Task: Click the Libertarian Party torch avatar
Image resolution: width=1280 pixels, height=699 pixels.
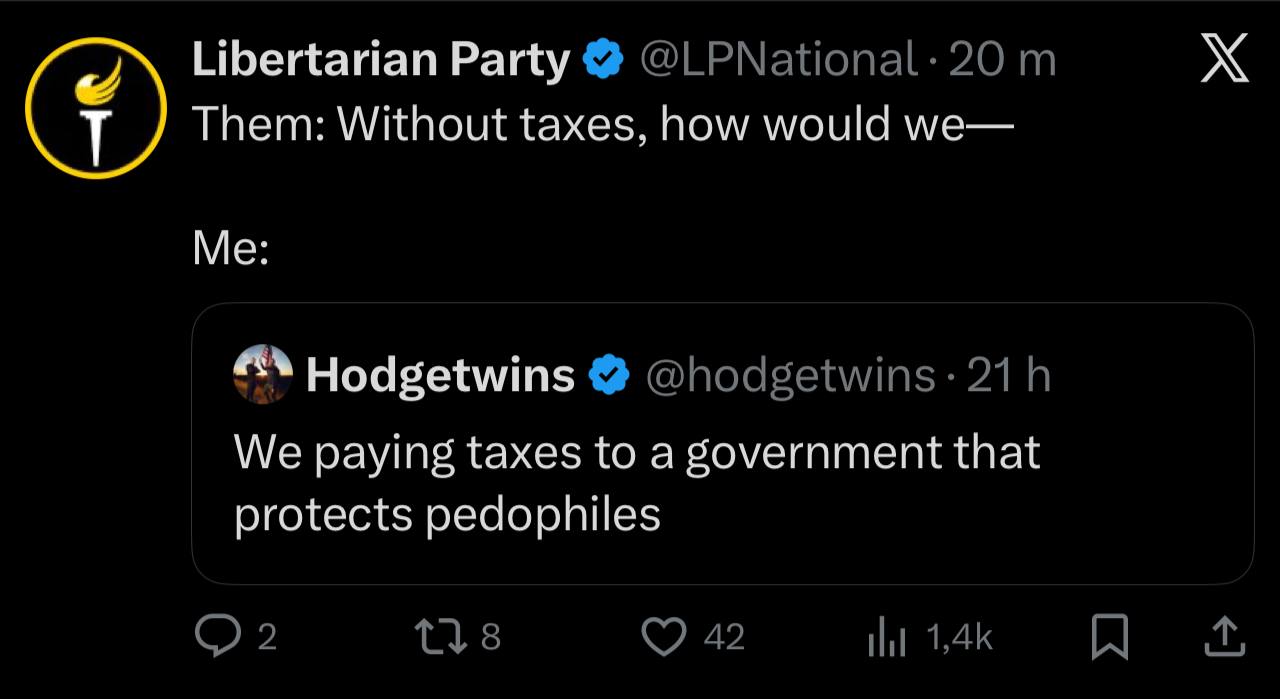Action: pos(95,107)
